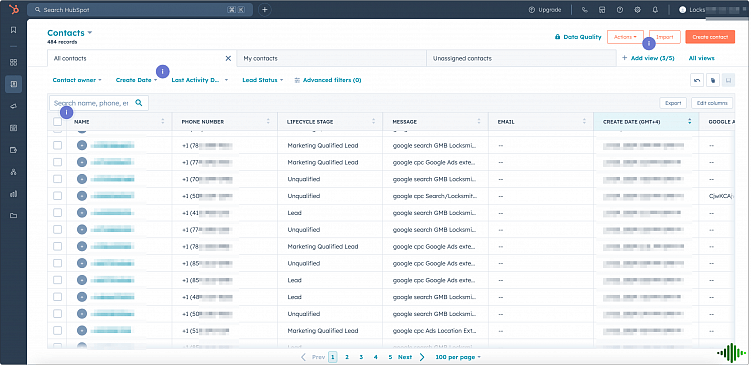Expand the Contacts title dropdown
Image resolution: width=751 pixels, height=365 pixels.
(x=70, y=33)
